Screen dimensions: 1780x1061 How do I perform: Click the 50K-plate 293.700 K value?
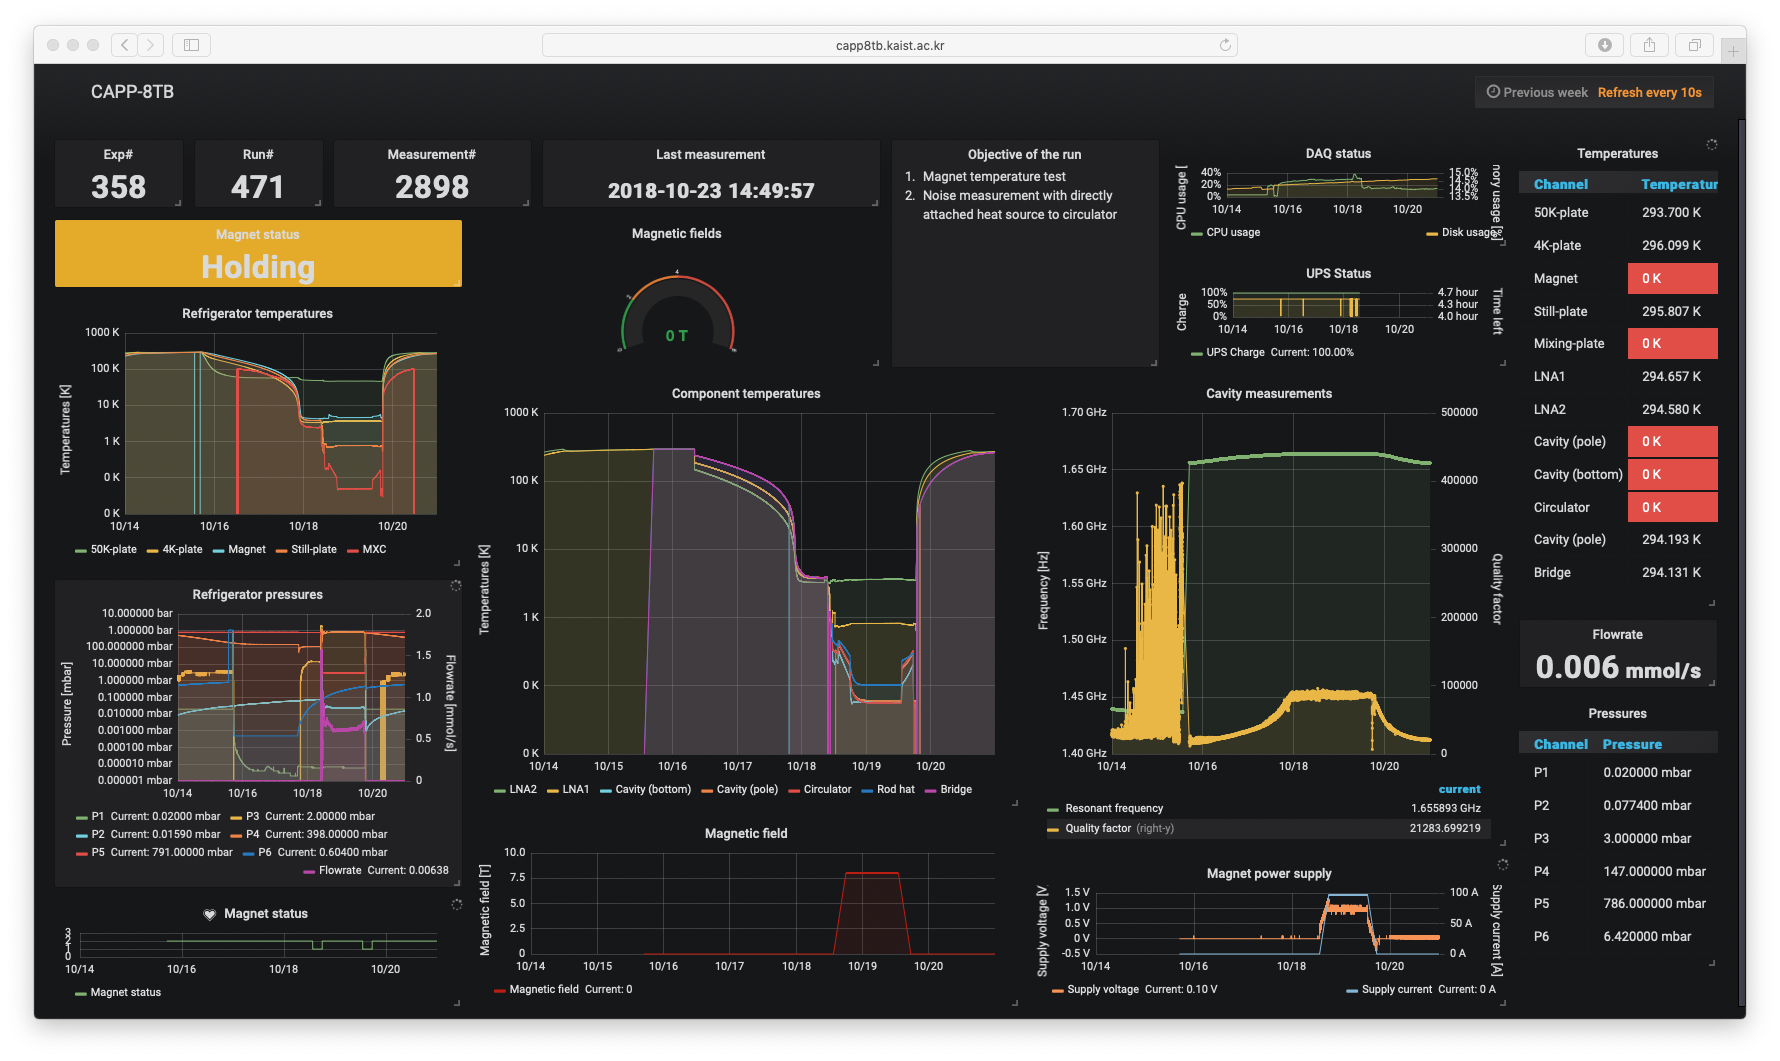pos(1671,213)
